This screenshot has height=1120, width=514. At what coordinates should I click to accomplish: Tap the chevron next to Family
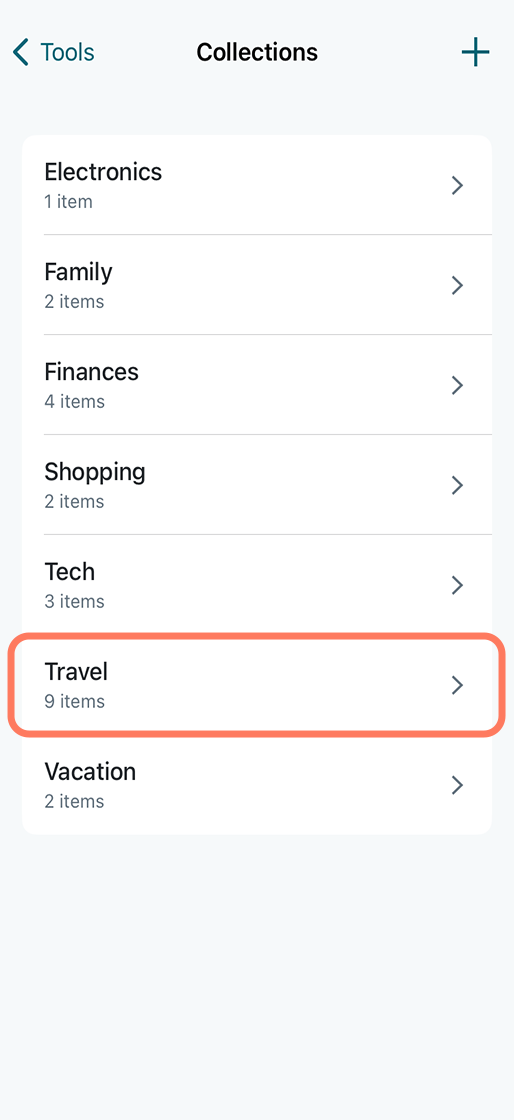[458, 286]
